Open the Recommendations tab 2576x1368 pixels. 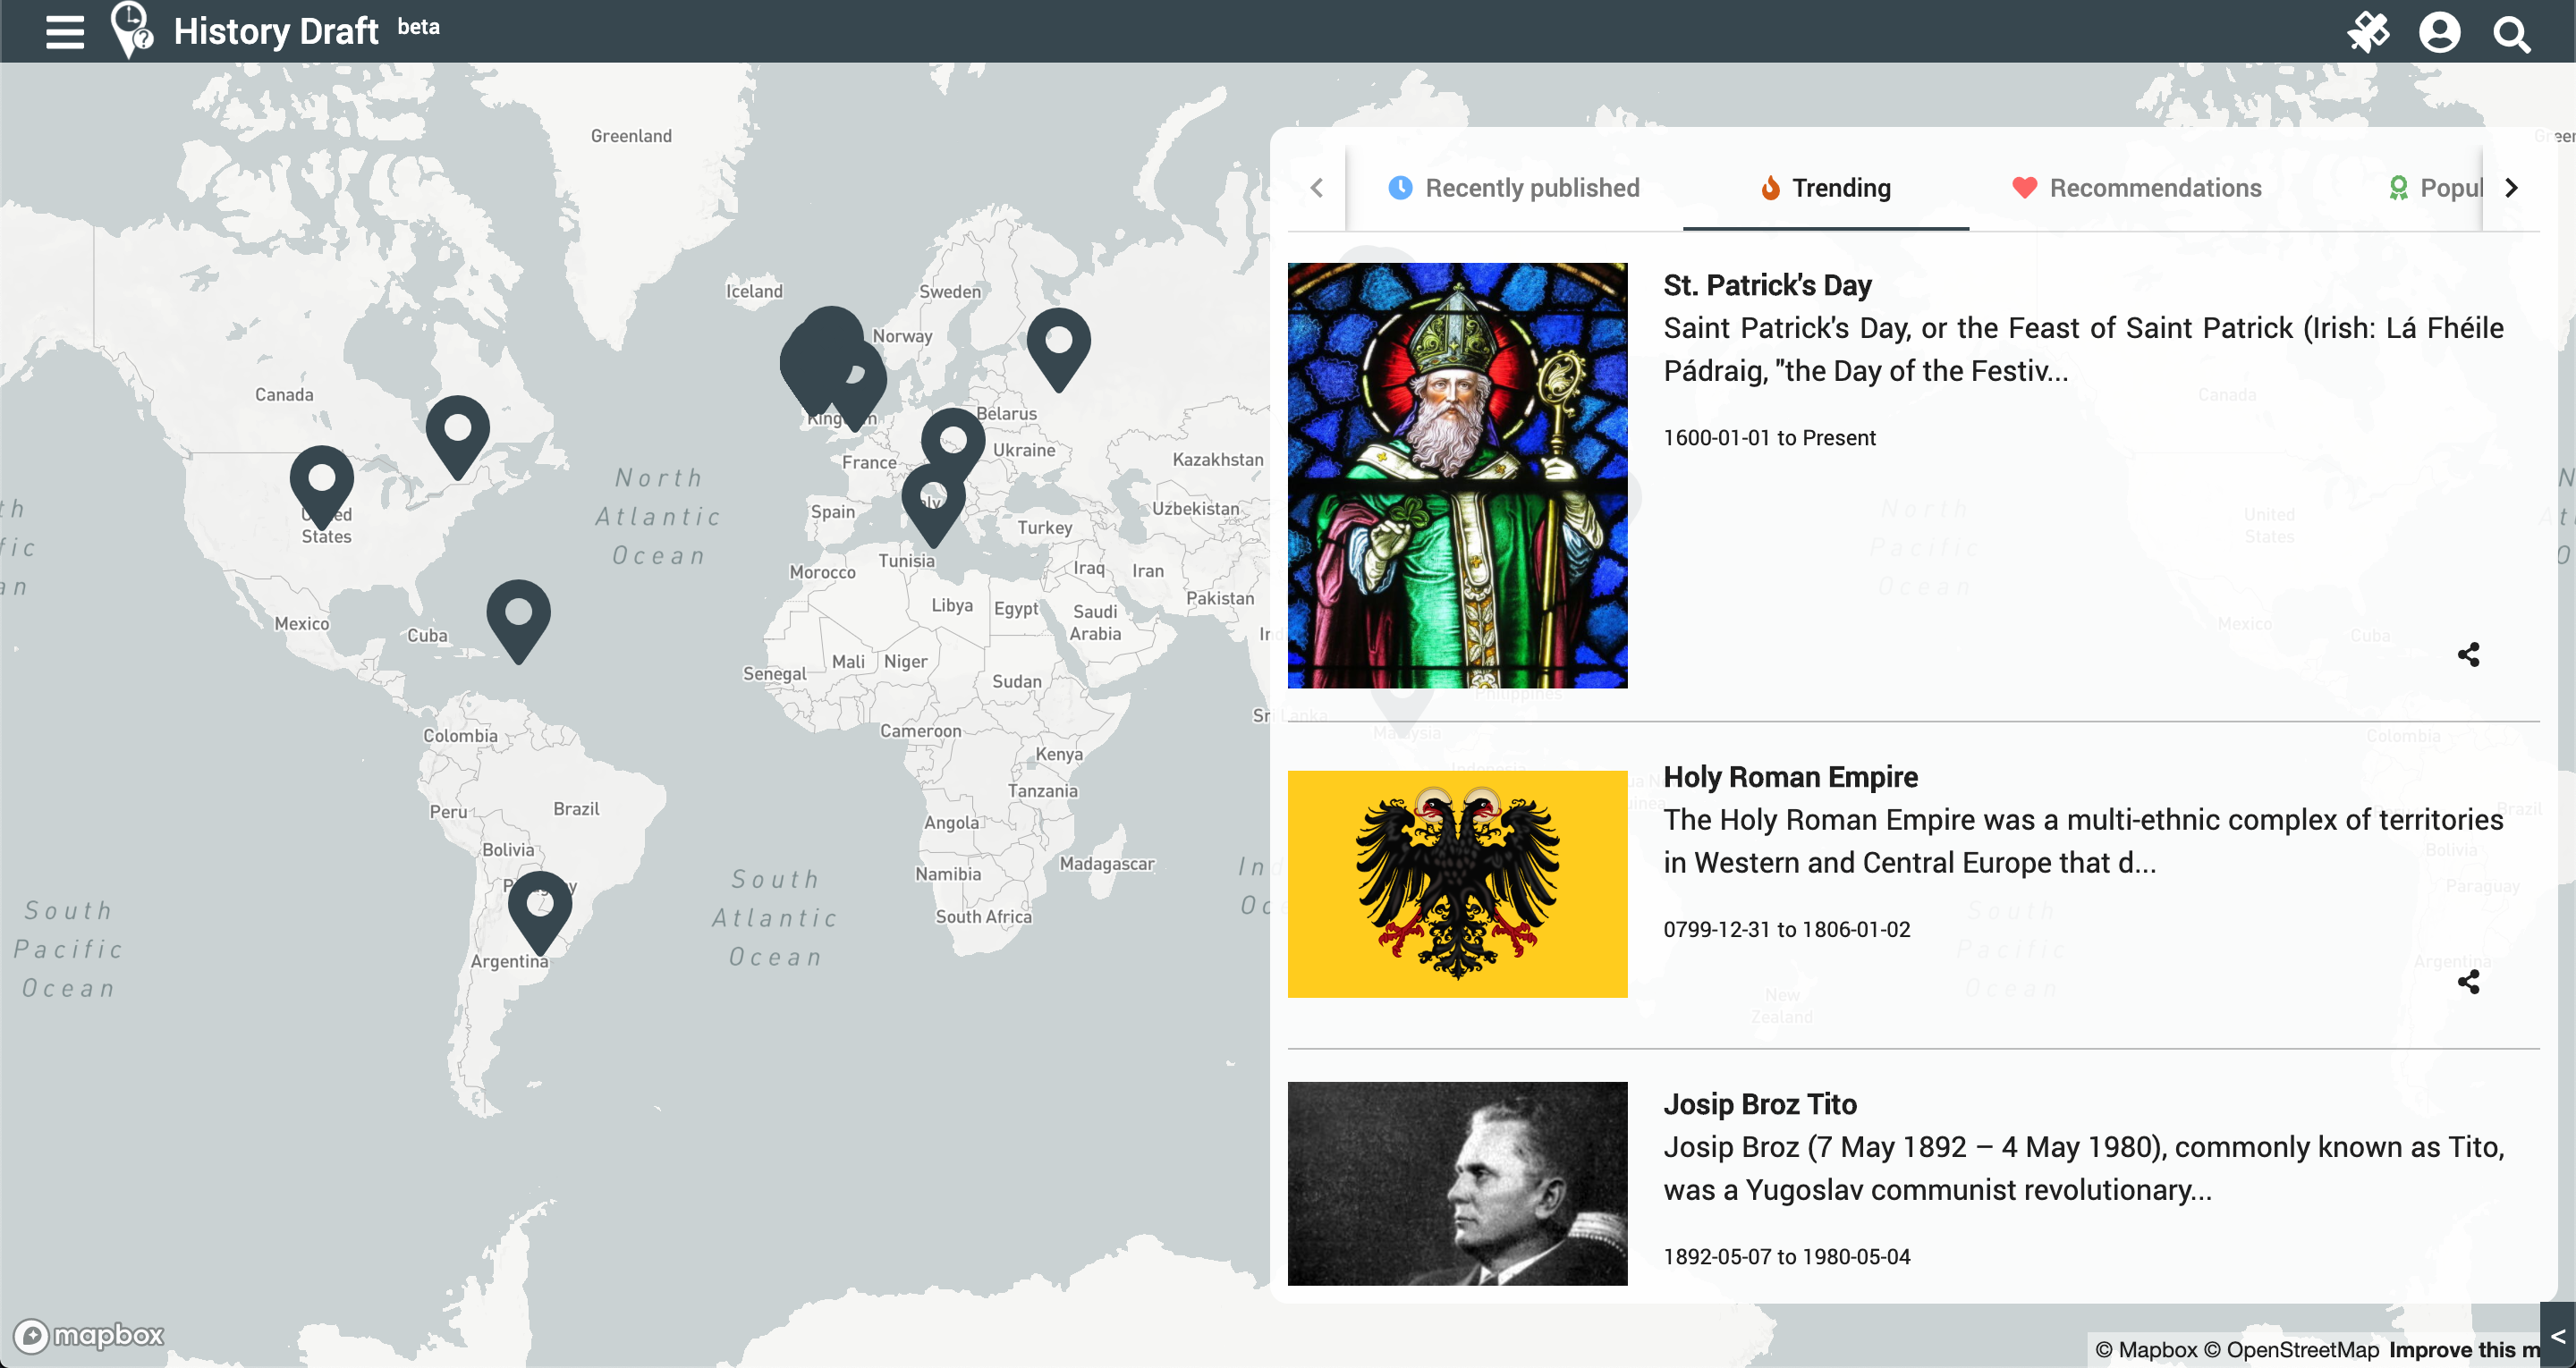click(2137, 188)
